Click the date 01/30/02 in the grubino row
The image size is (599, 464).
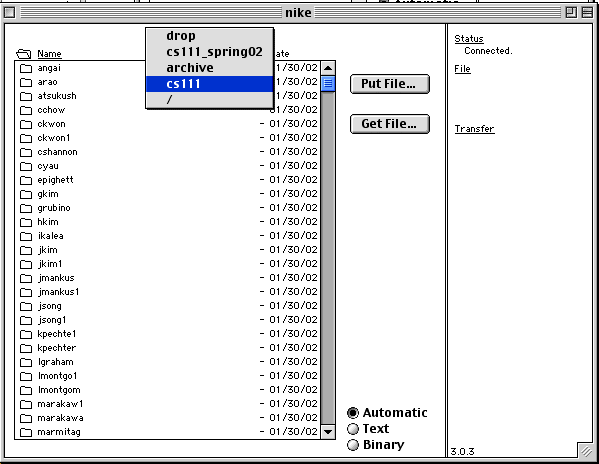pos(293,208)
